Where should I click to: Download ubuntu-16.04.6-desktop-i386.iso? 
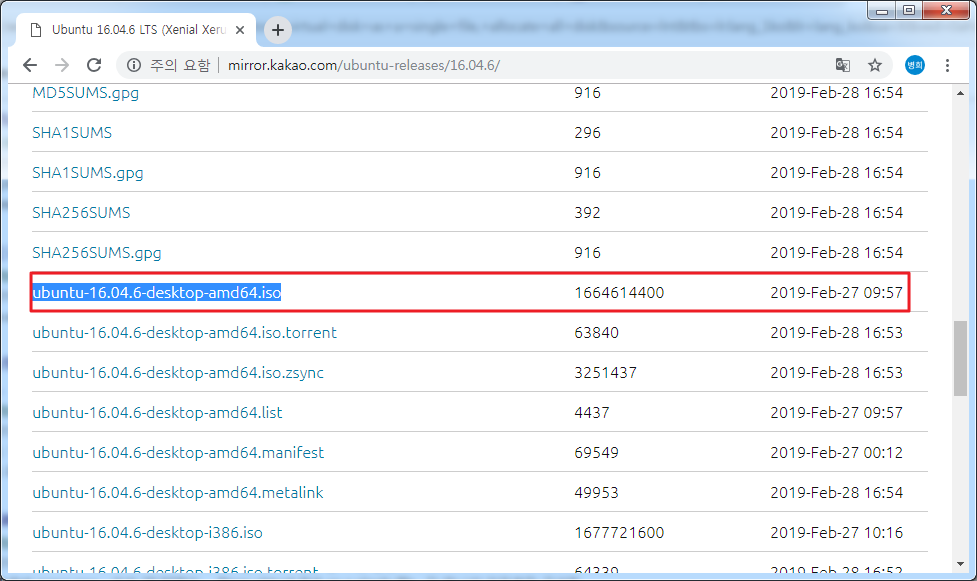click(x=148, y=532)
